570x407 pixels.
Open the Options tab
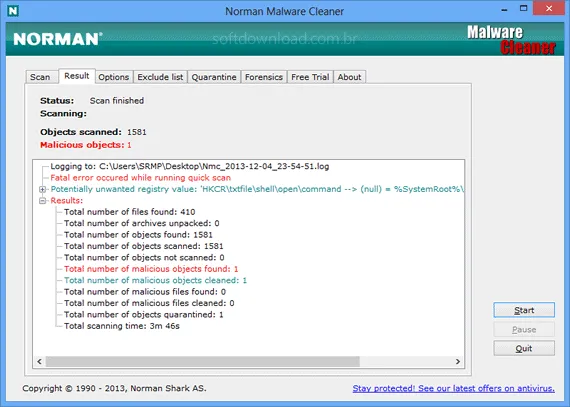[114, 77]
